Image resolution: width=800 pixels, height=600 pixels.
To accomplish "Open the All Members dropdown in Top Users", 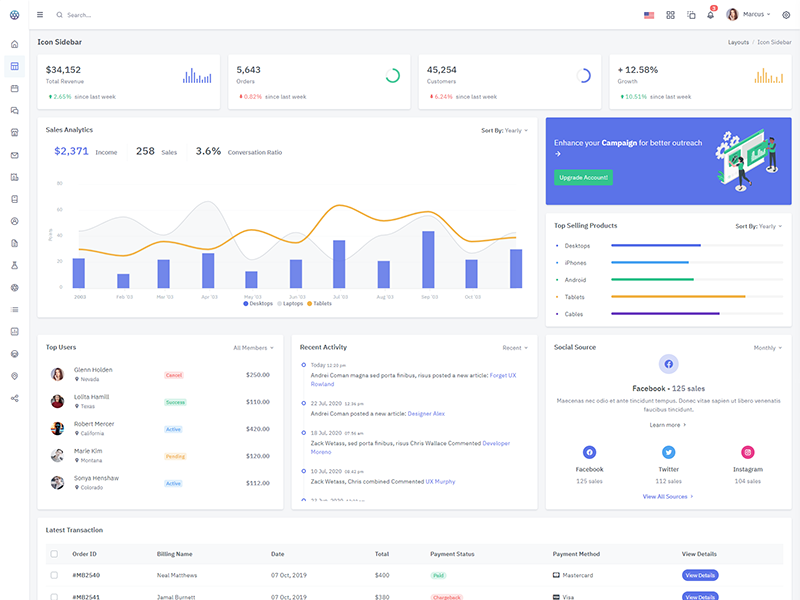I will [x=253, y=348].
